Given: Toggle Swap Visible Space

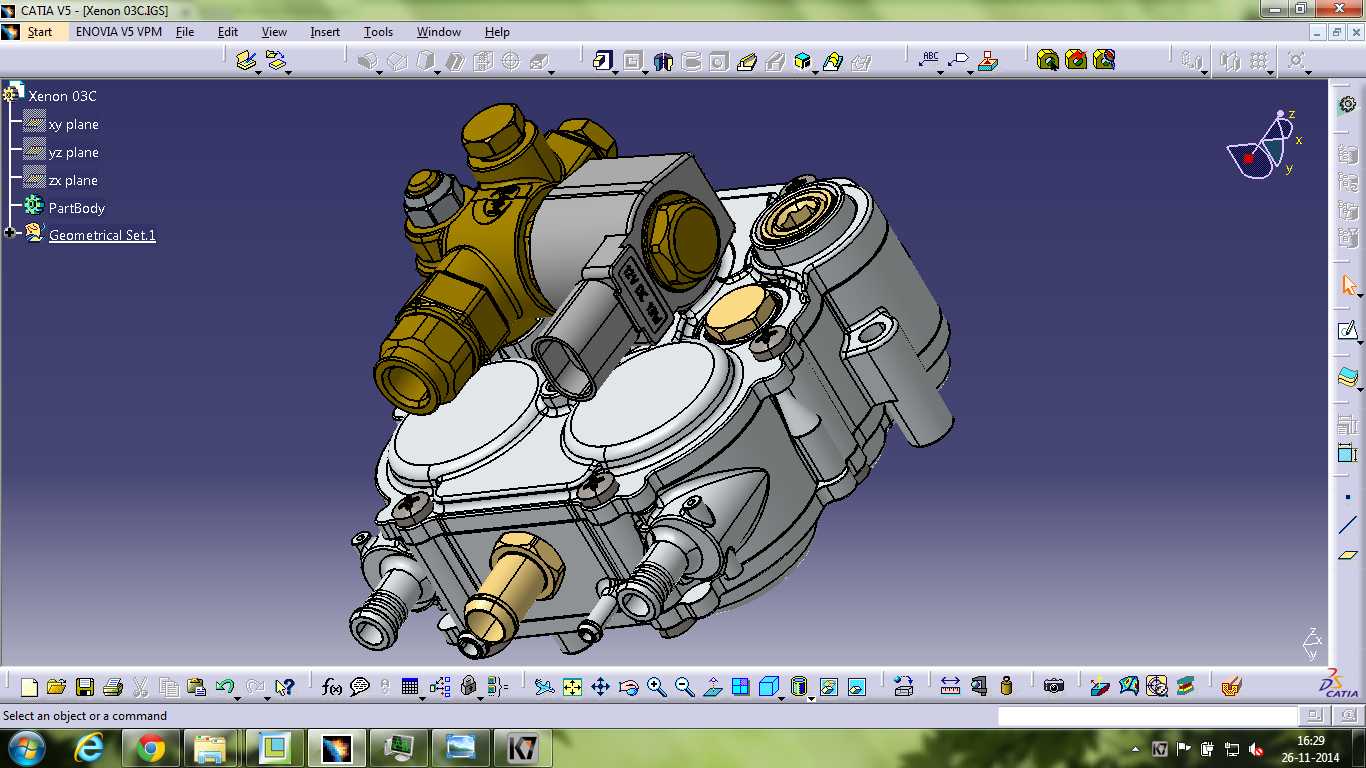Looking at the screenshot, I should click(857, 687).
